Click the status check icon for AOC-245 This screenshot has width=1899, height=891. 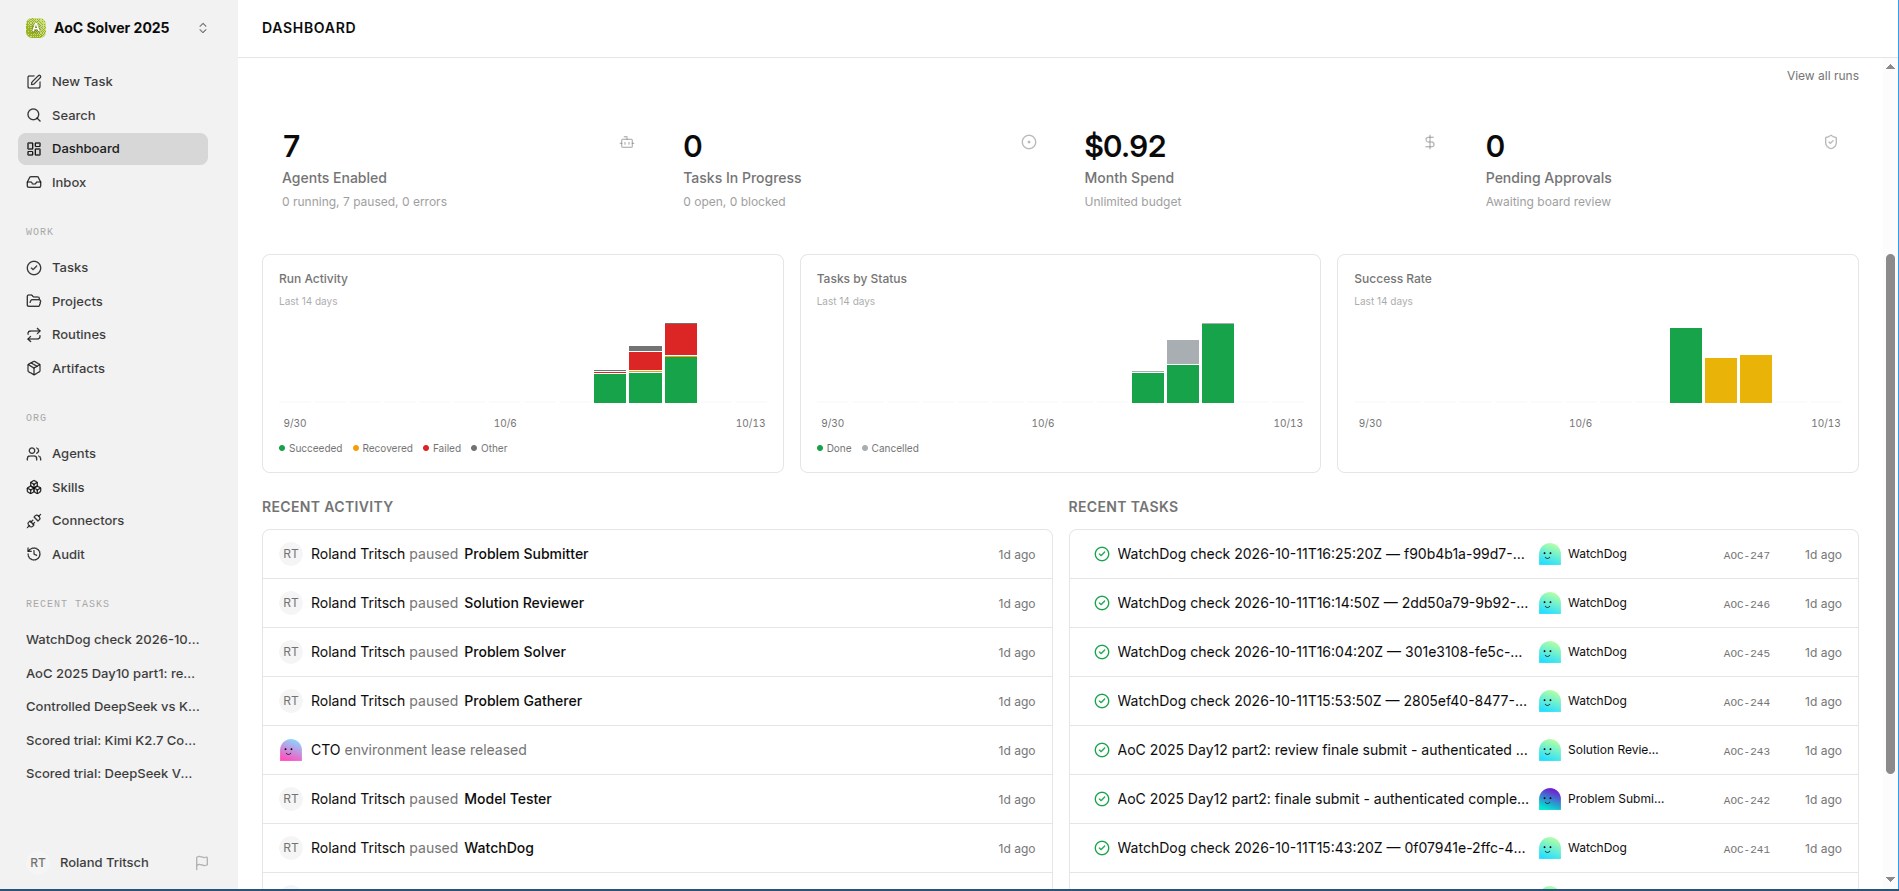1102,653
